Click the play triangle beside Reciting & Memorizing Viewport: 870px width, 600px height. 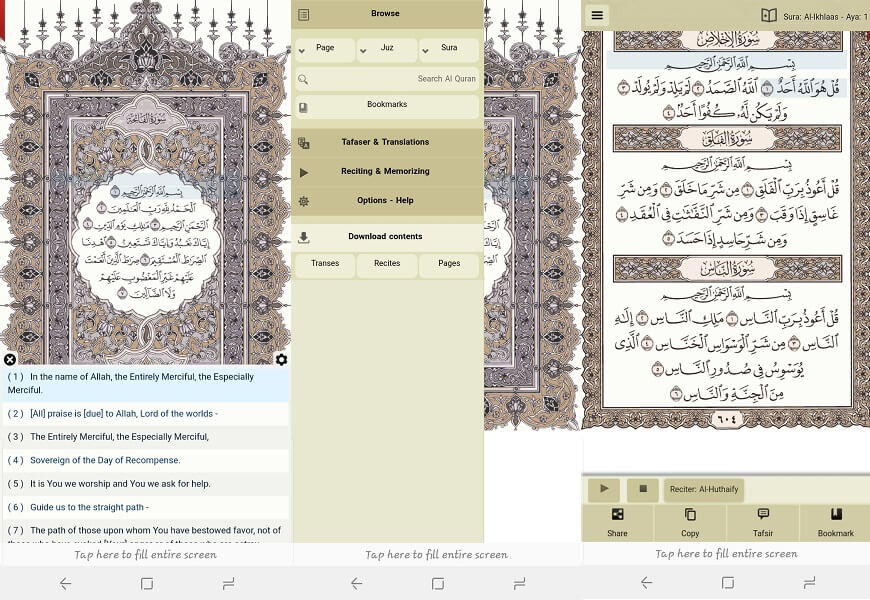point(304,173)
